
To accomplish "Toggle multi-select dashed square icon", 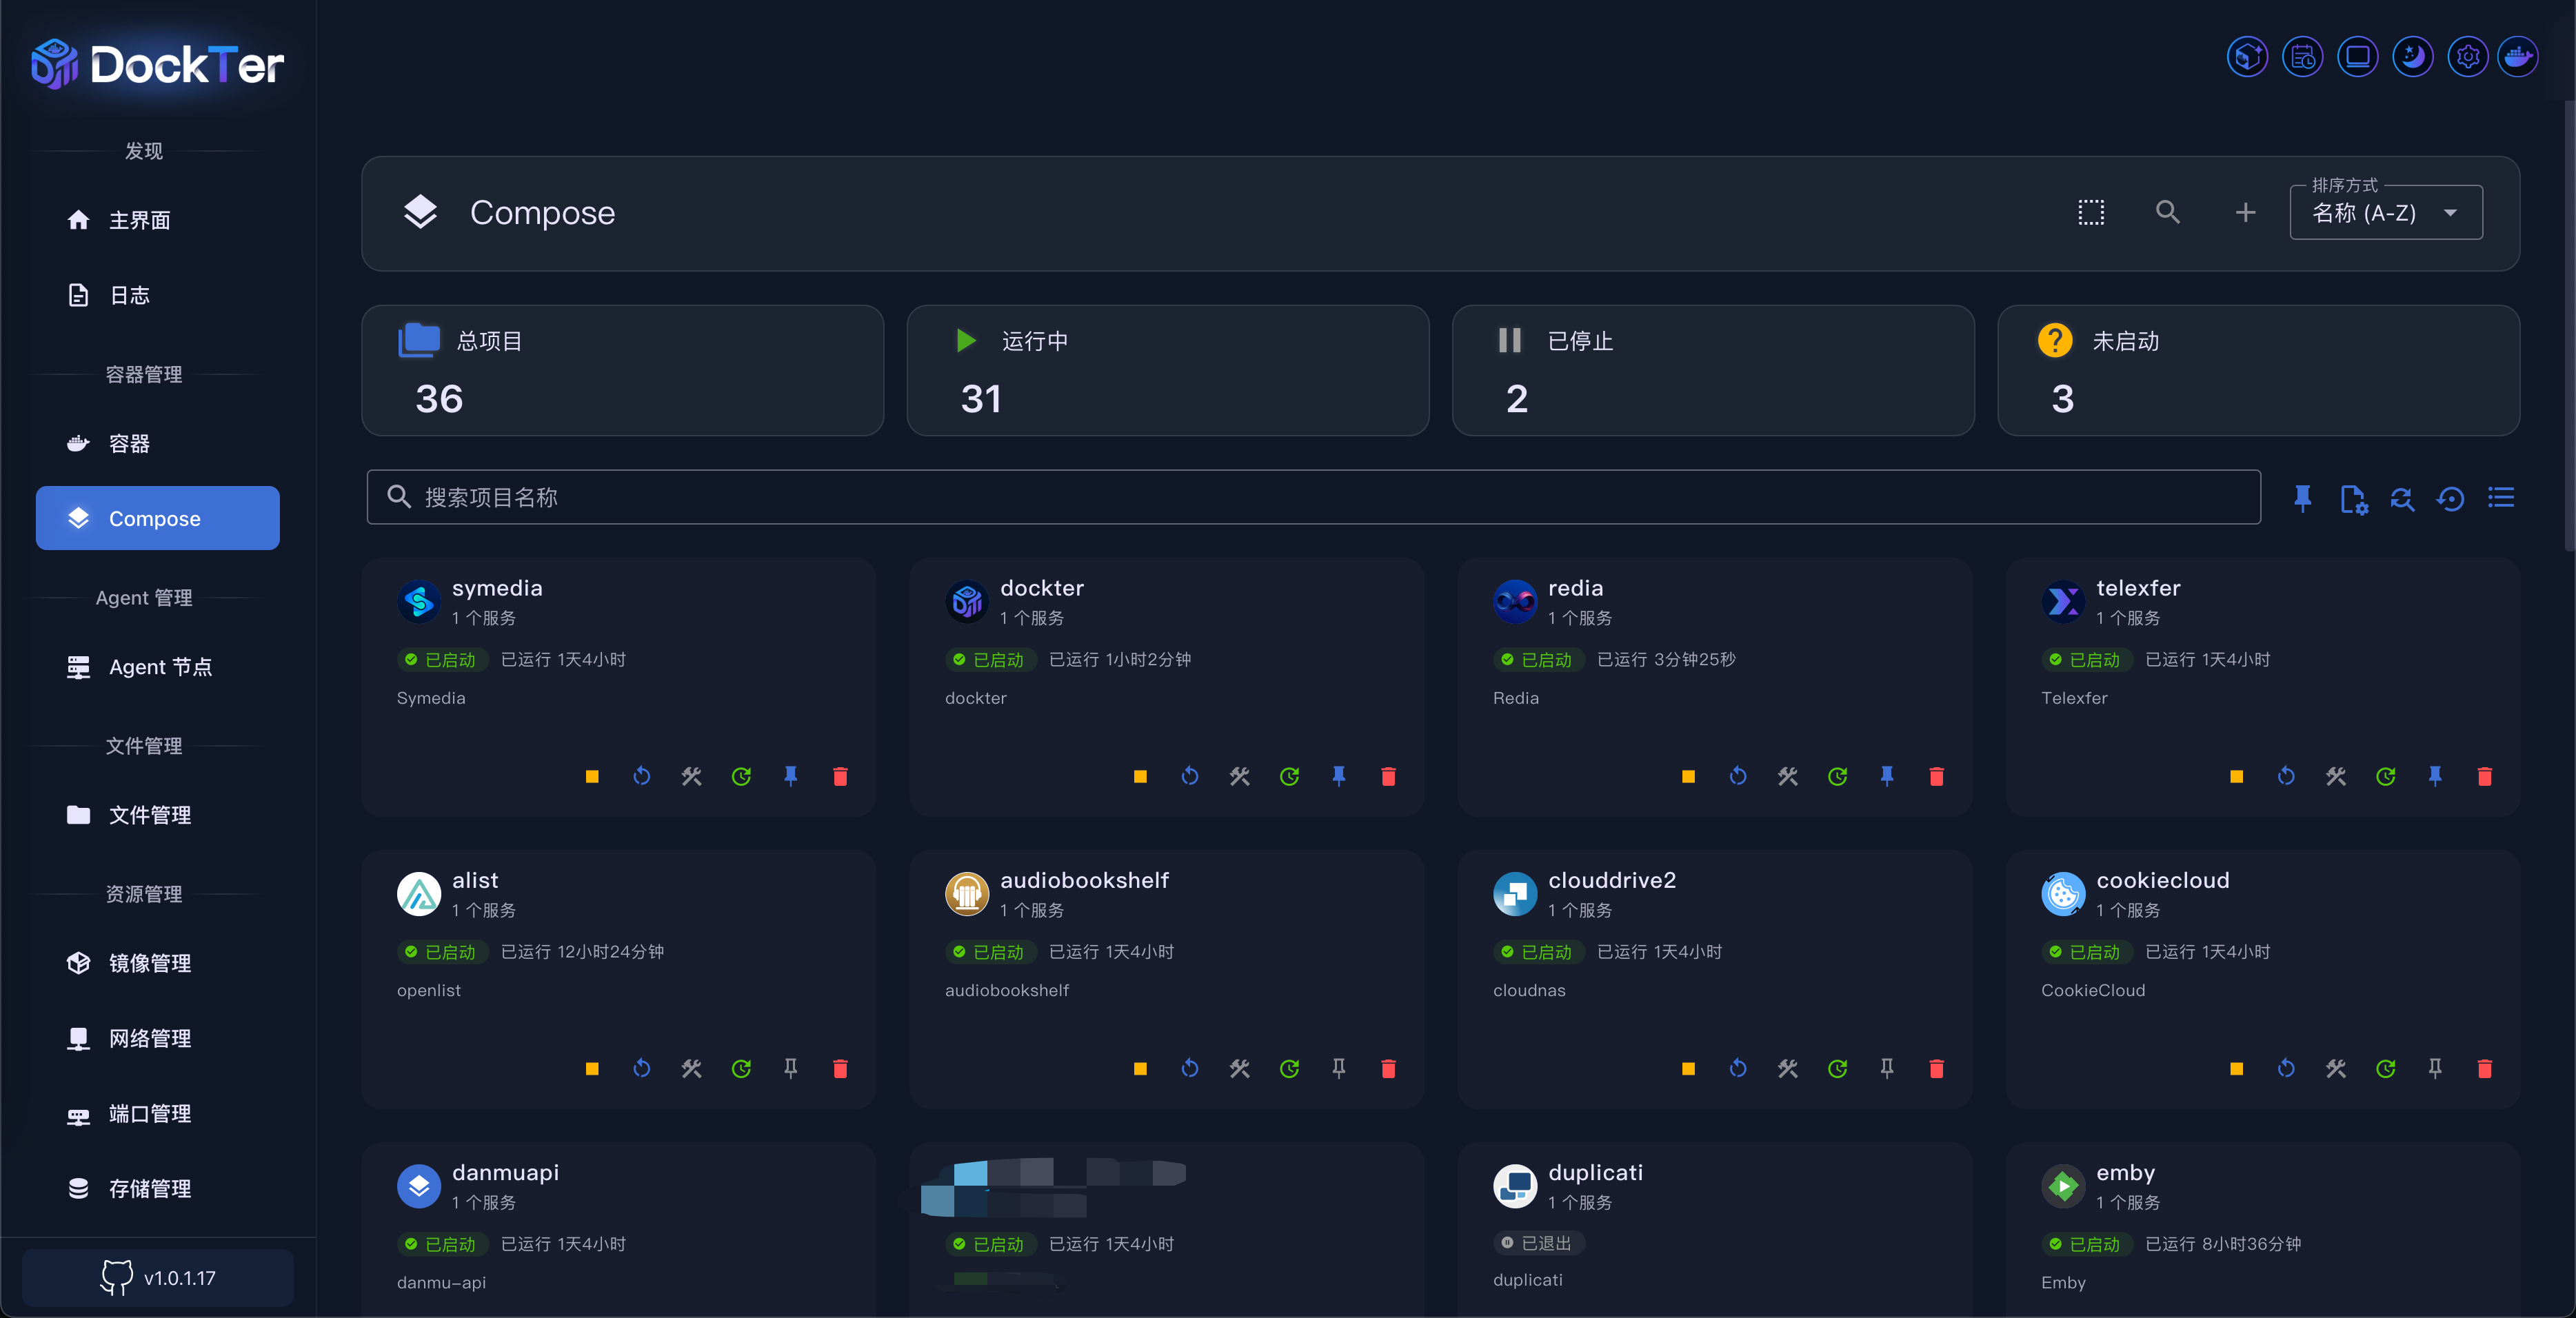I will 2091,212.
